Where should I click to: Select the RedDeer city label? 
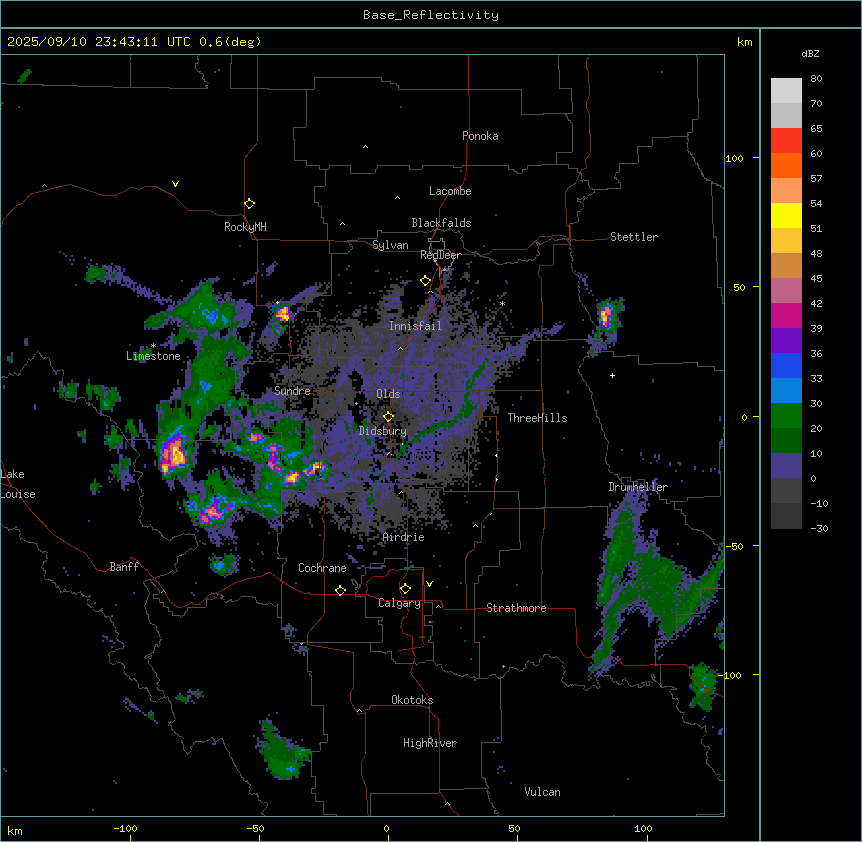440,255
